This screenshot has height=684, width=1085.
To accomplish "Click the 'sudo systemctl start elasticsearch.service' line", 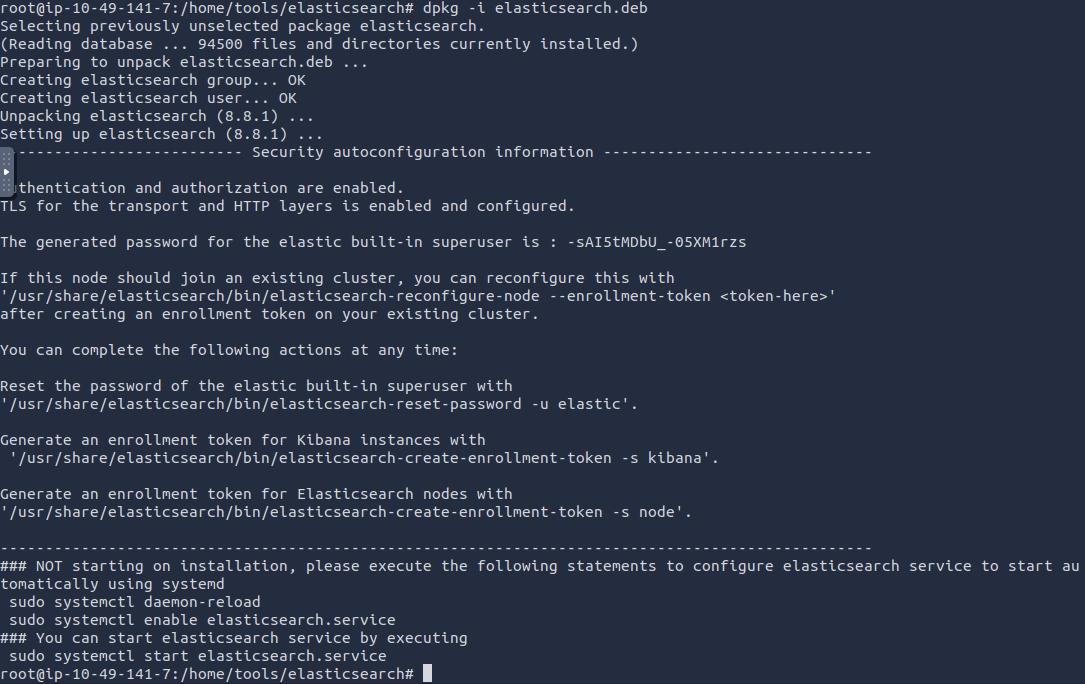I will click(197, 656).
